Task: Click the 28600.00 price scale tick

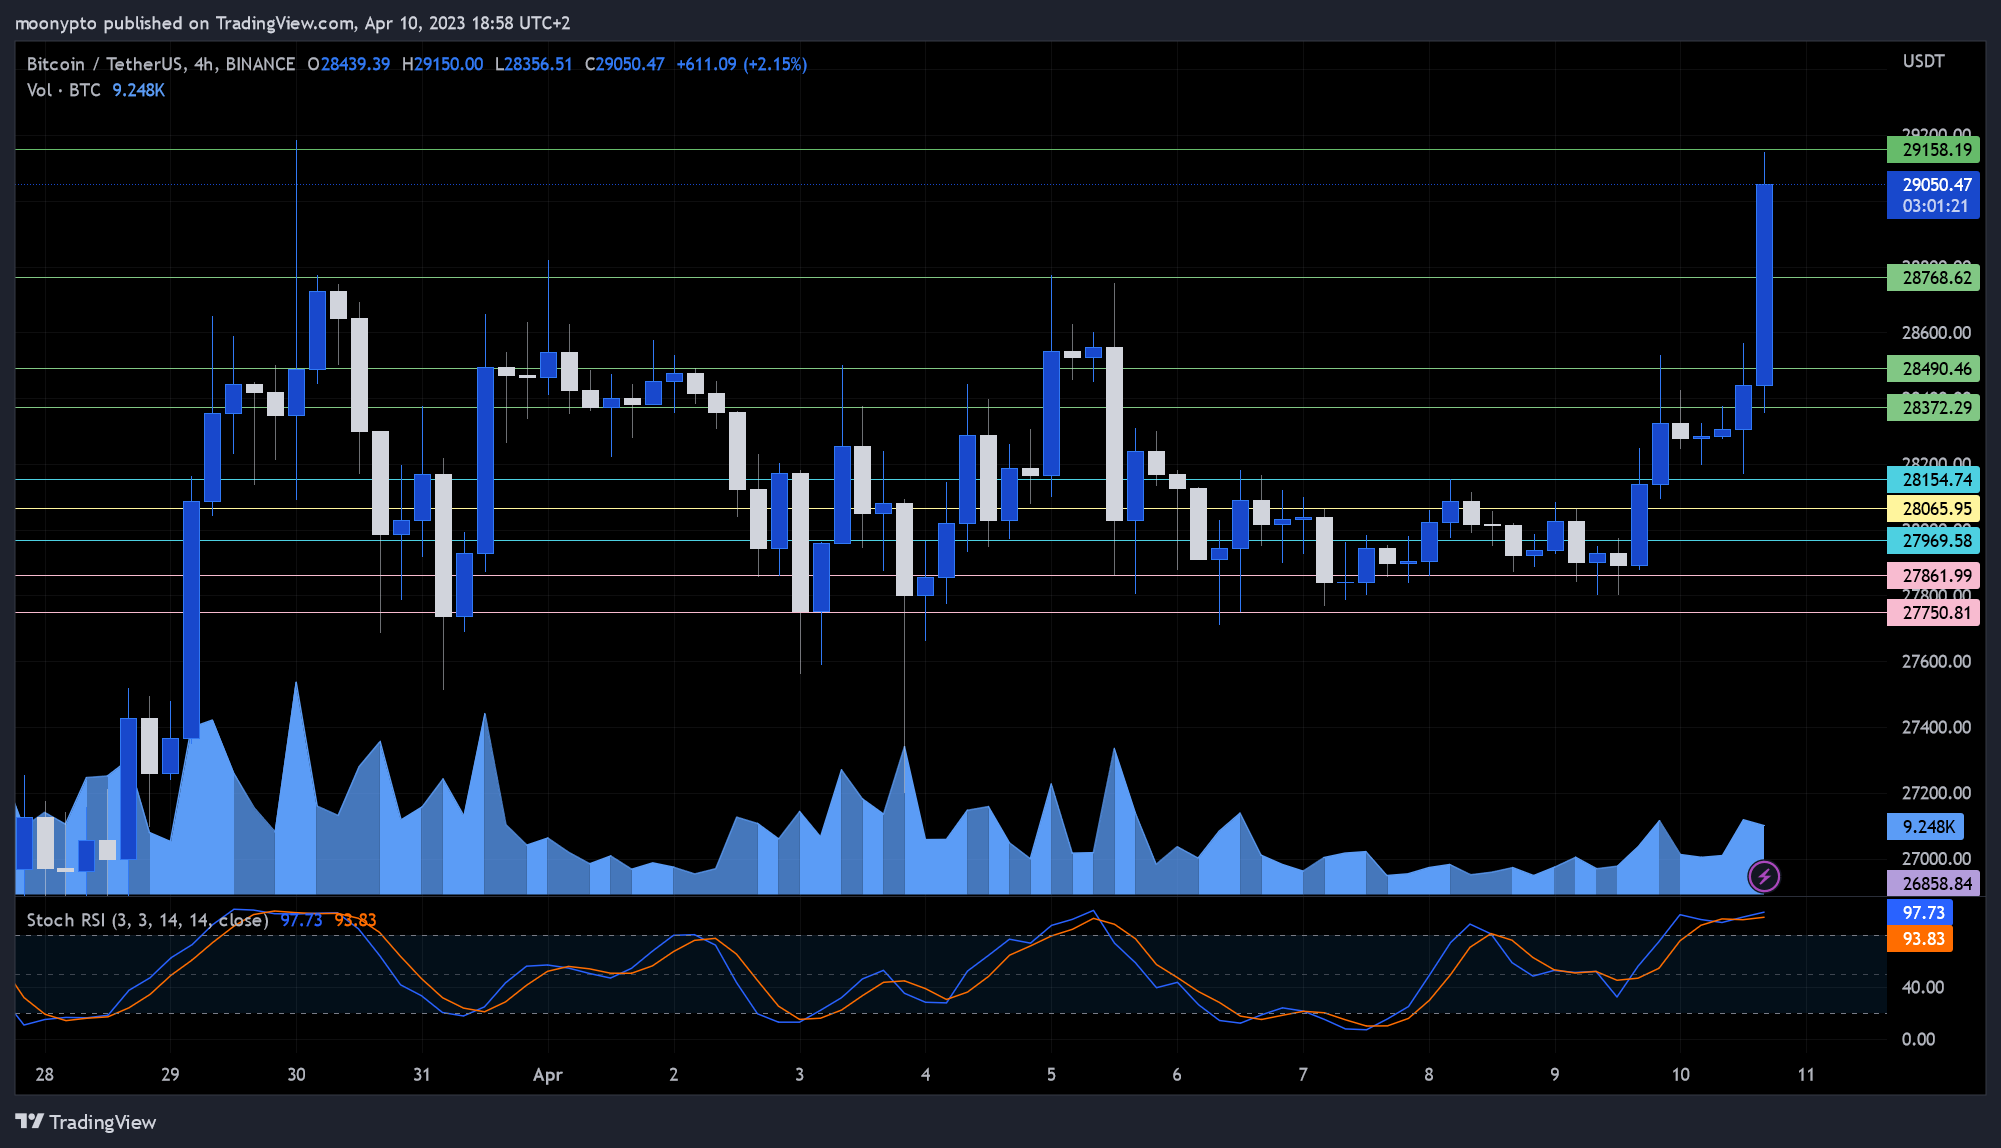Action: coord(1936,333)
